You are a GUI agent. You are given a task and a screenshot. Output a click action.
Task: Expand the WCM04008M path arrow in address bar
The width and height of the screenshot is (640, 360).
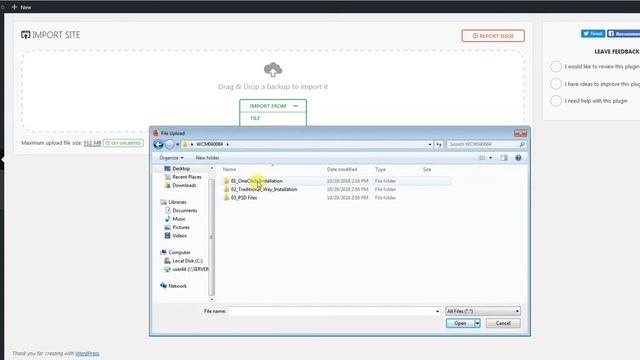(x=227, y=144)
